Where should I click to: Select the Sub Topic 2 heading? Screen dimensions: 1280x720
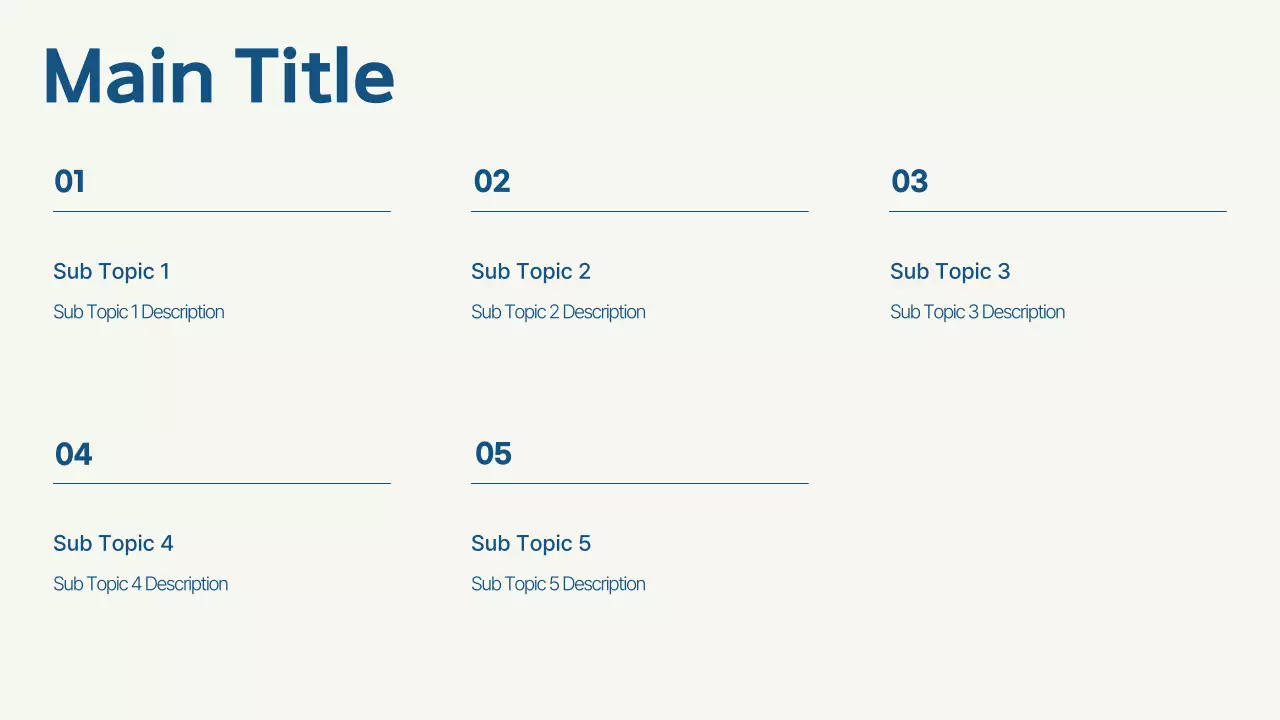[531, 271]
